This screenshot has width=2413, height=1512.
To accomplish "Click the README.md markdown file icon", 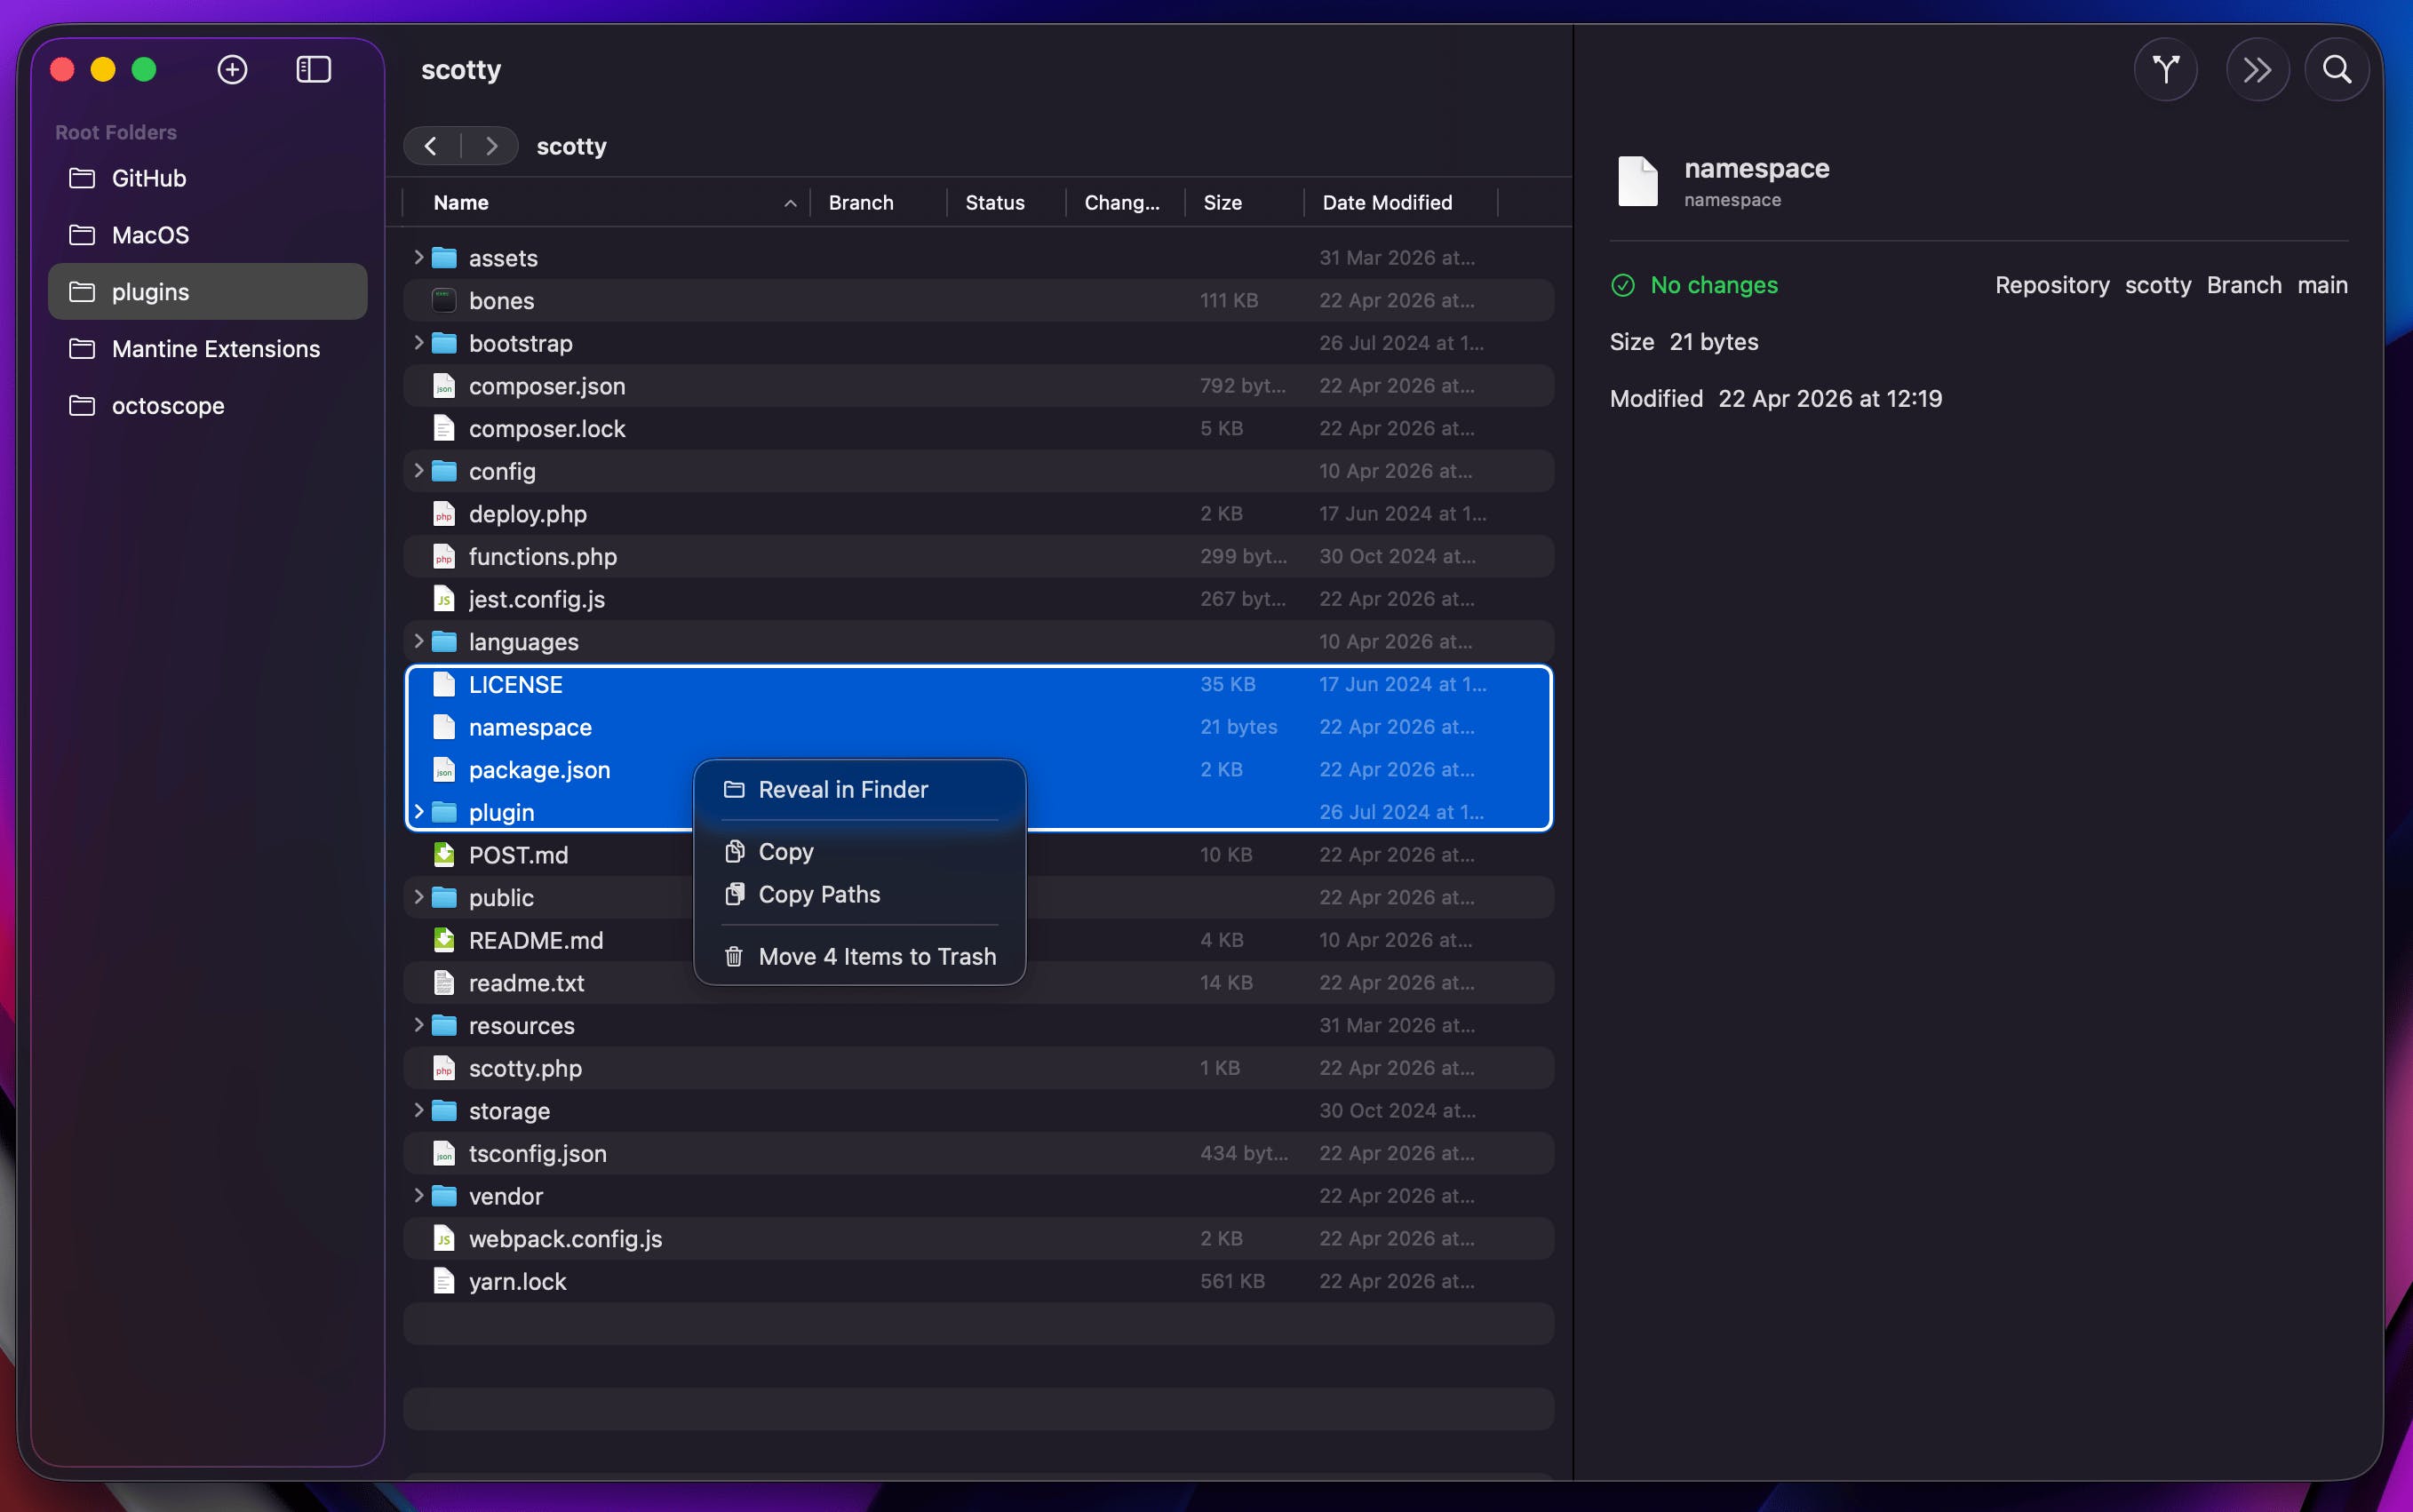I will [444, 940].
